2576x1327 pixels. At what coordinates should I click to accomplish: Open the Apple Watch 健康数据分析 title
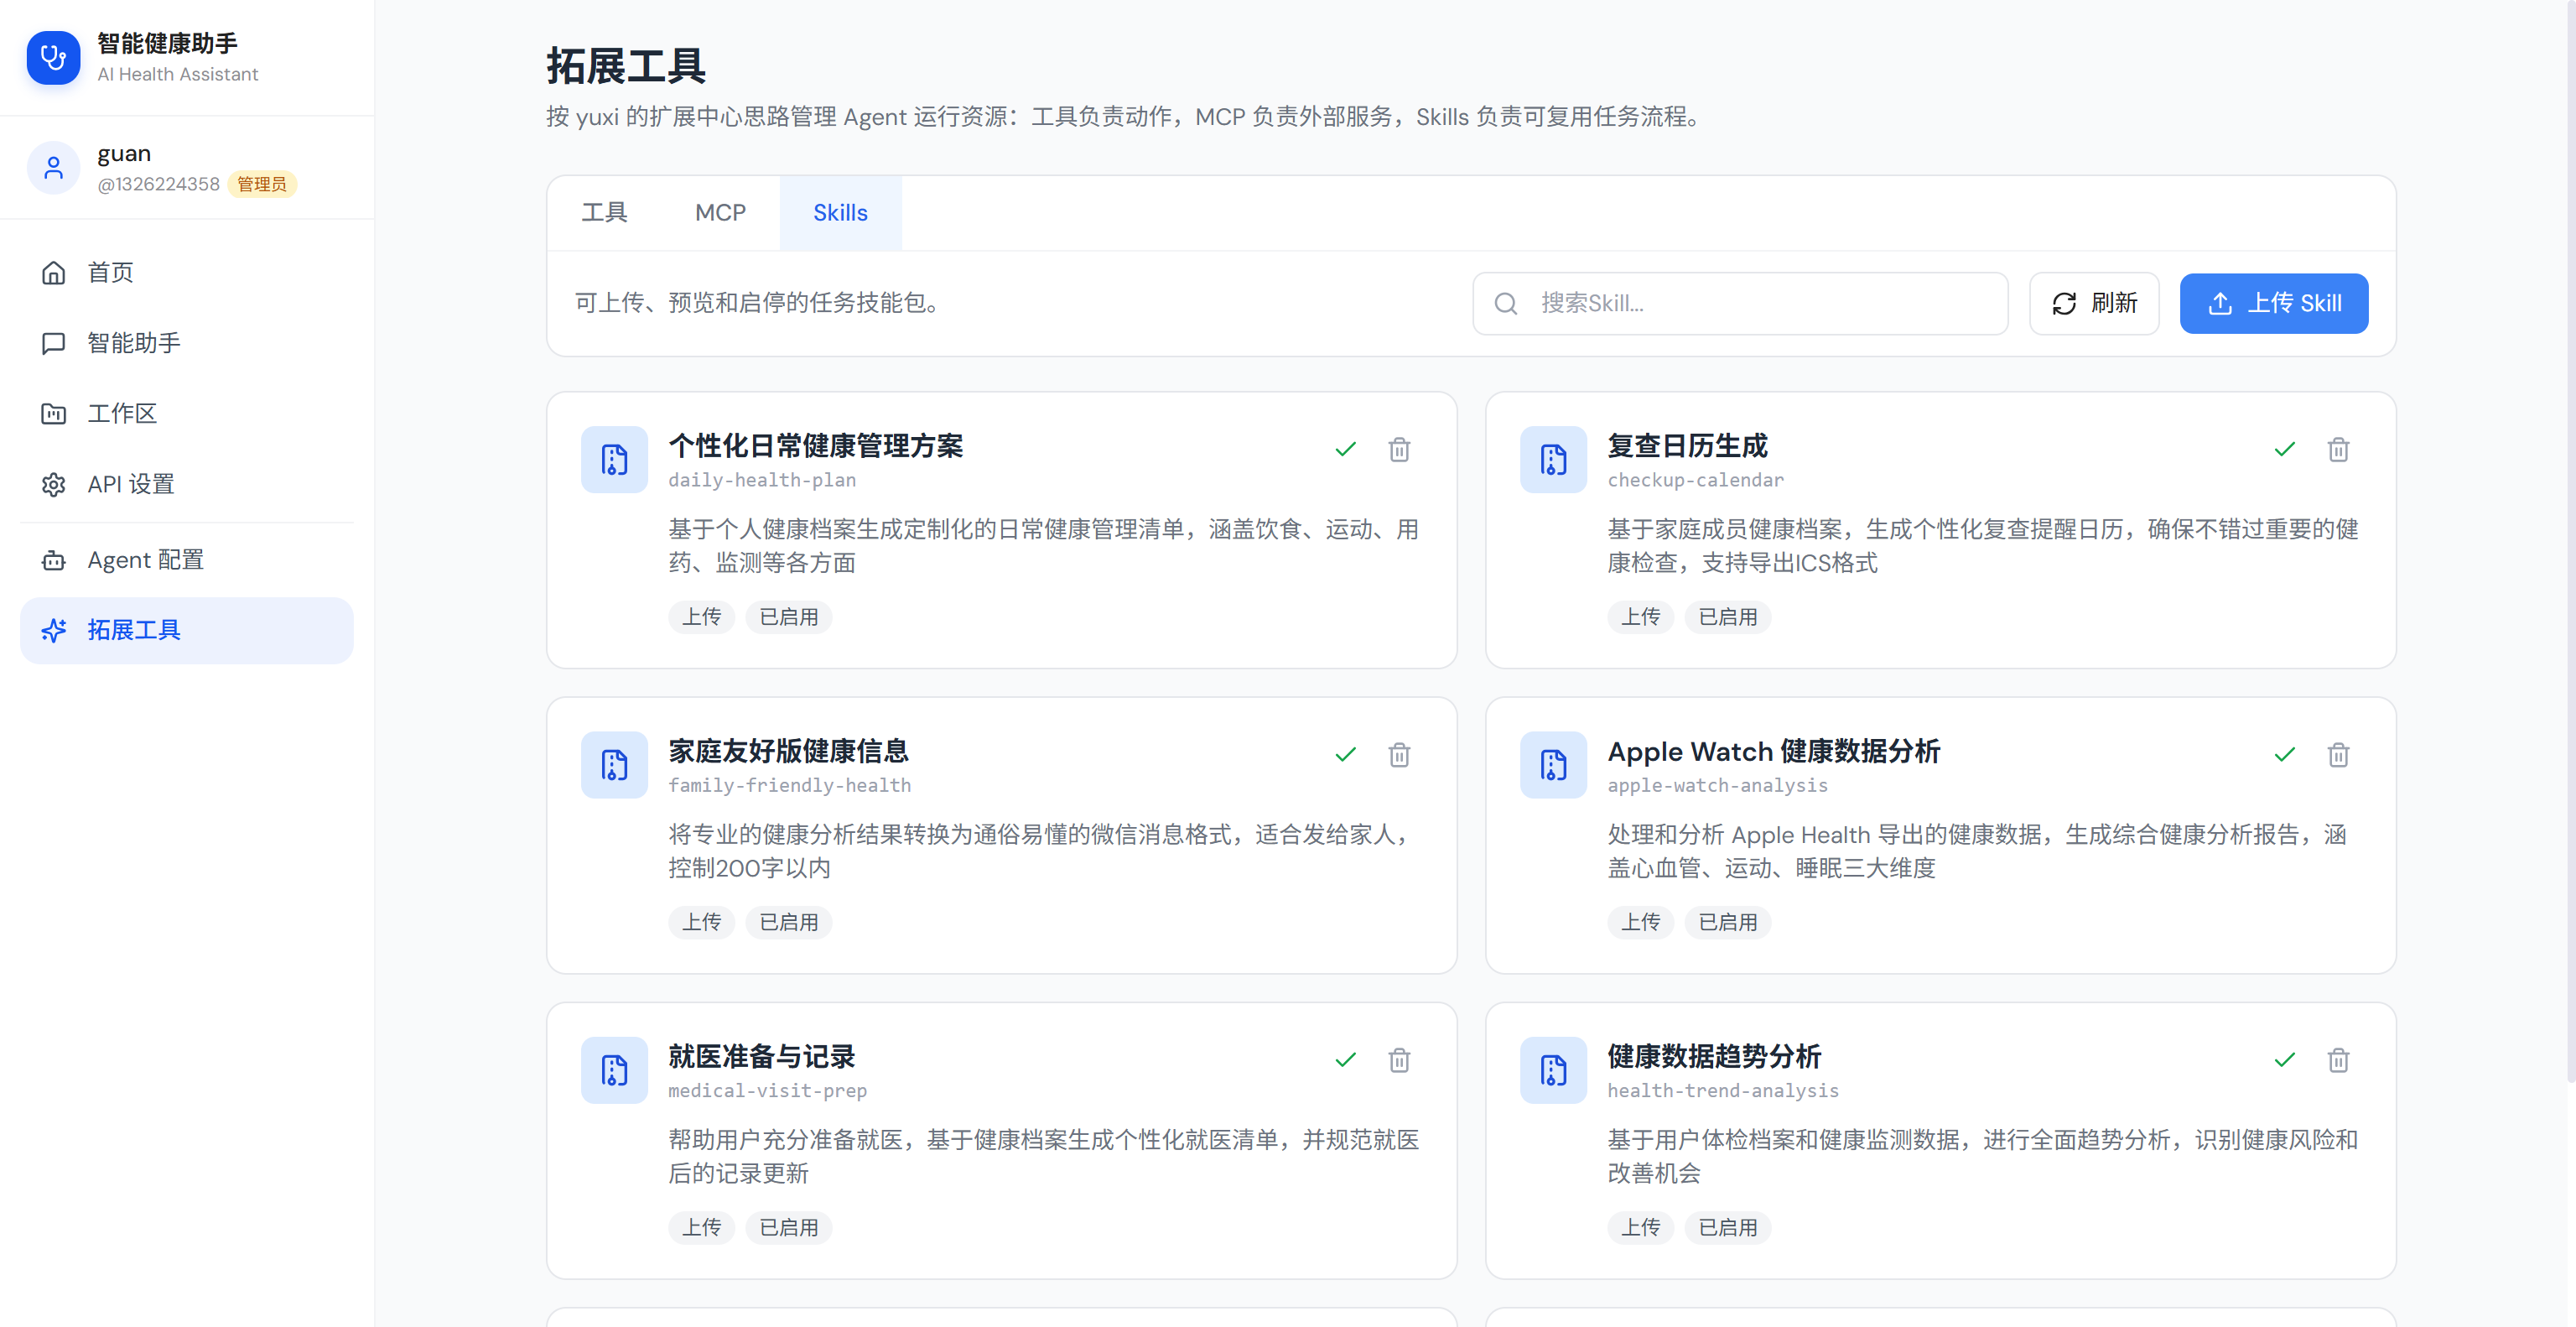[x=1773, y=751]
